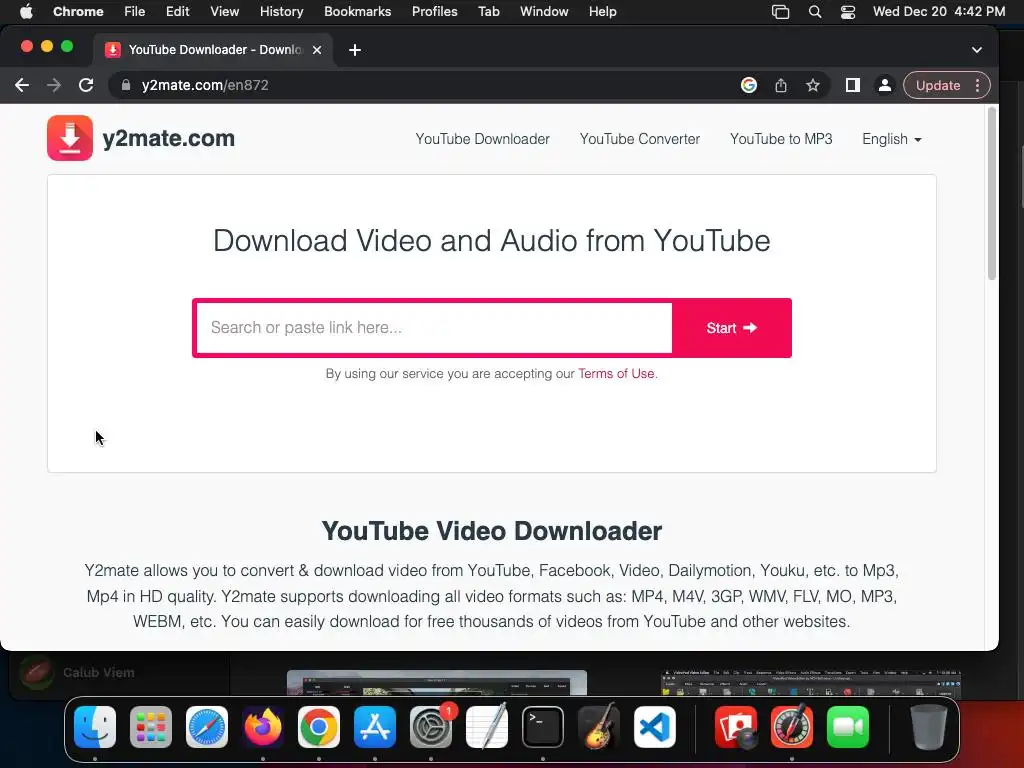1024x768 pixels.
Task: Click the y2mate red download logo
Action: click(x=70, y=138)
